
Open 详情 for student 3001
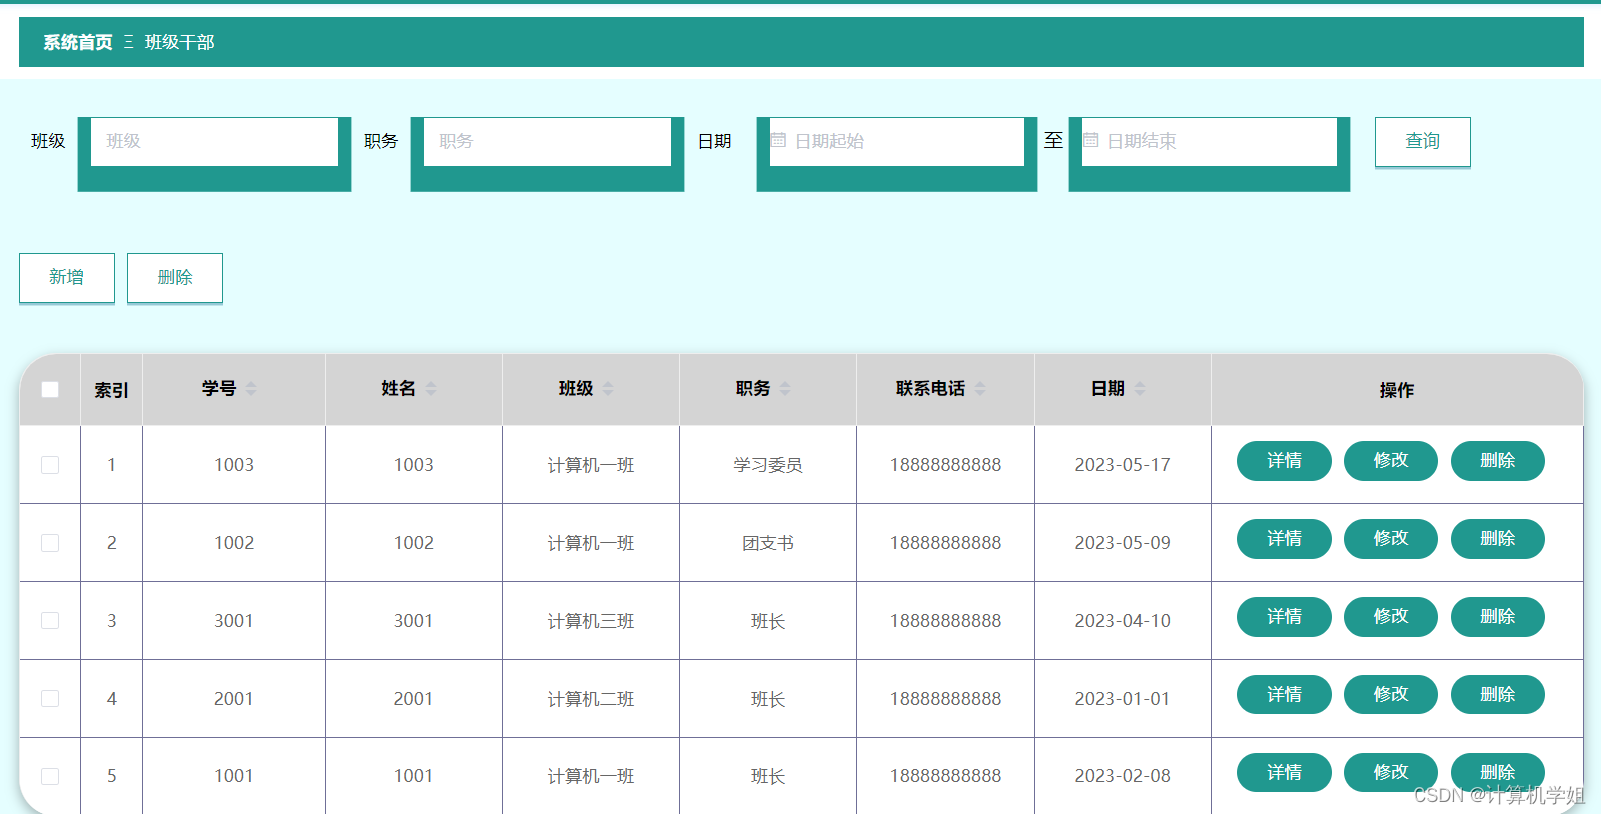pyautogui.click(x=1284, y=617)
